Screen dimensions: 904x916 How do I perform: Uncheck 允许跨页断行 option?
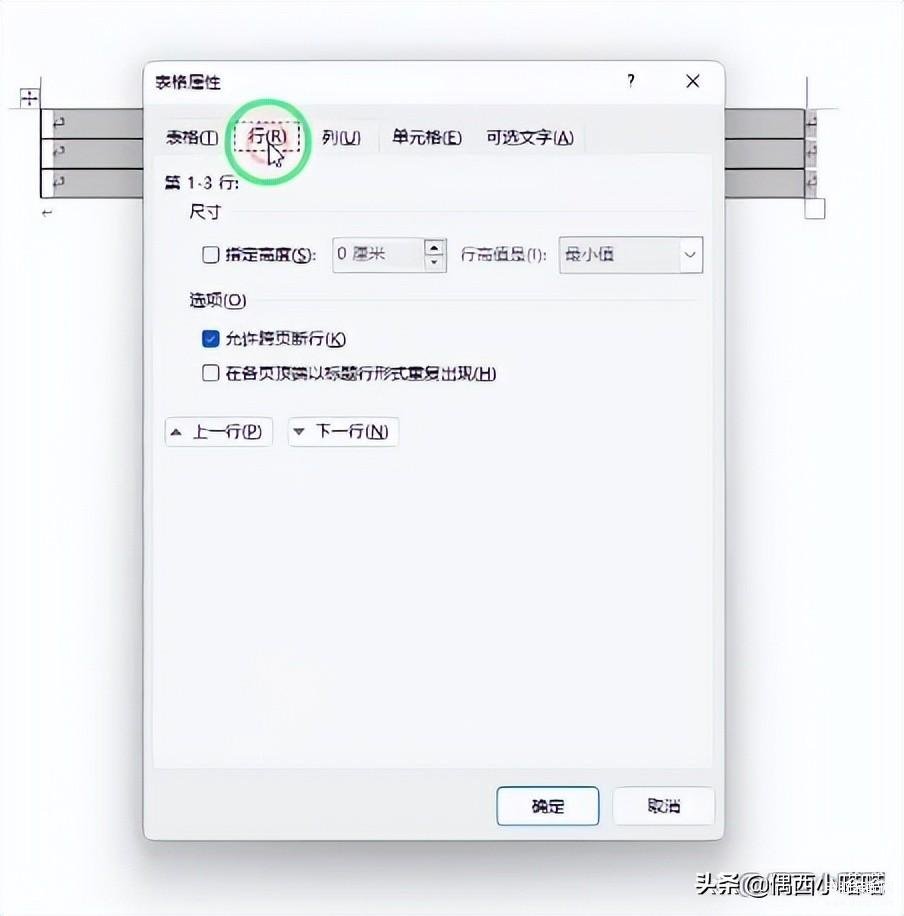(x=210, y=339)
